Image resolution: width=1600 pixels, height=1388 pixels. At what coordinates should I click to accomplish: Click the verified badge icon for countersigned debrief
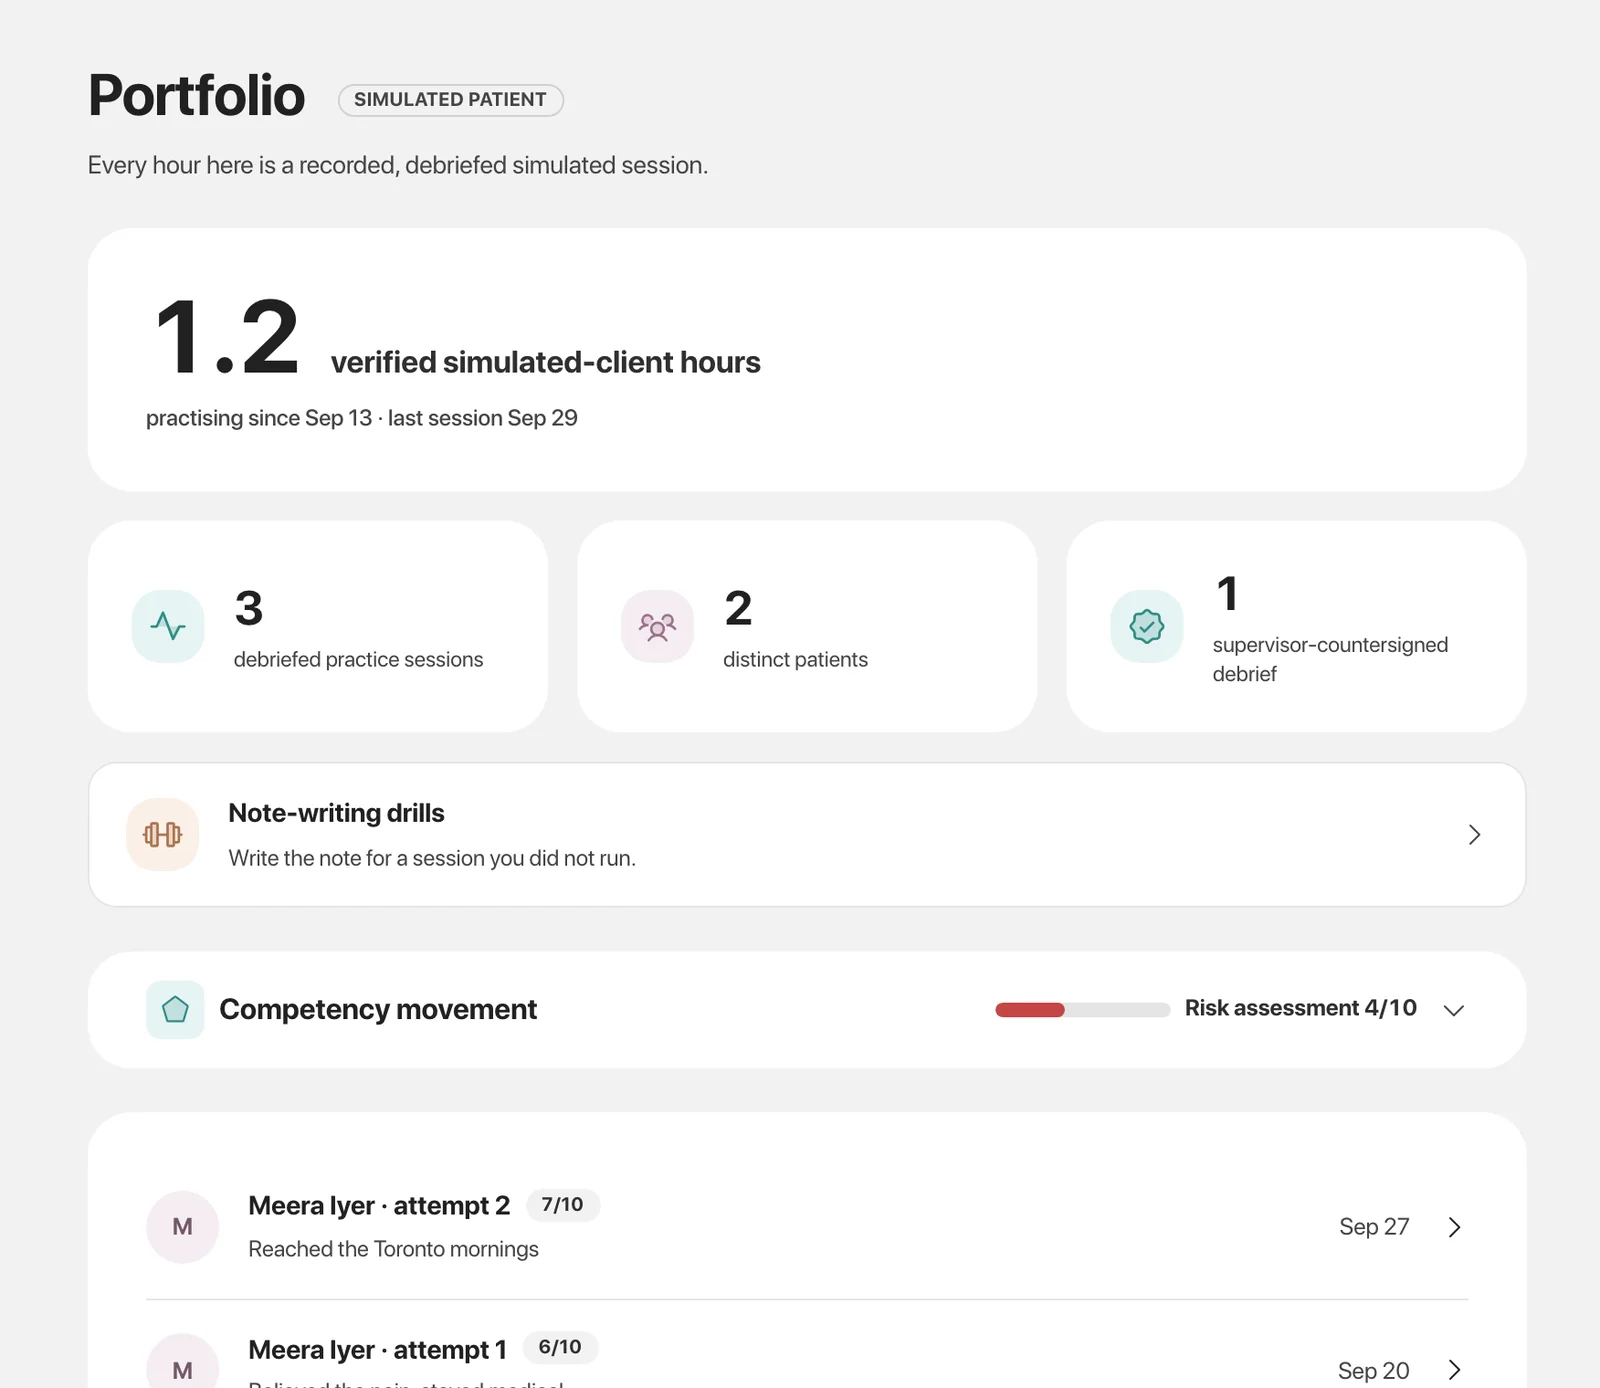click(x=1147, y=626)
